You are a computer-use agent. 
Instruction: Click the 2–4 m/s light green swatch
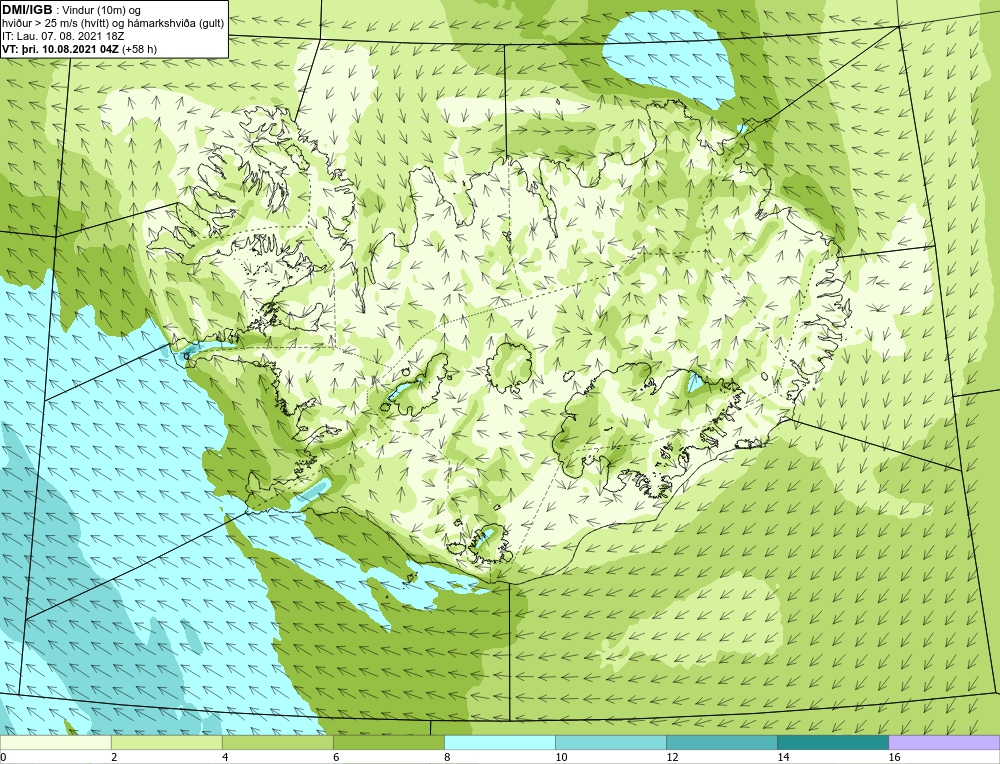166,742
